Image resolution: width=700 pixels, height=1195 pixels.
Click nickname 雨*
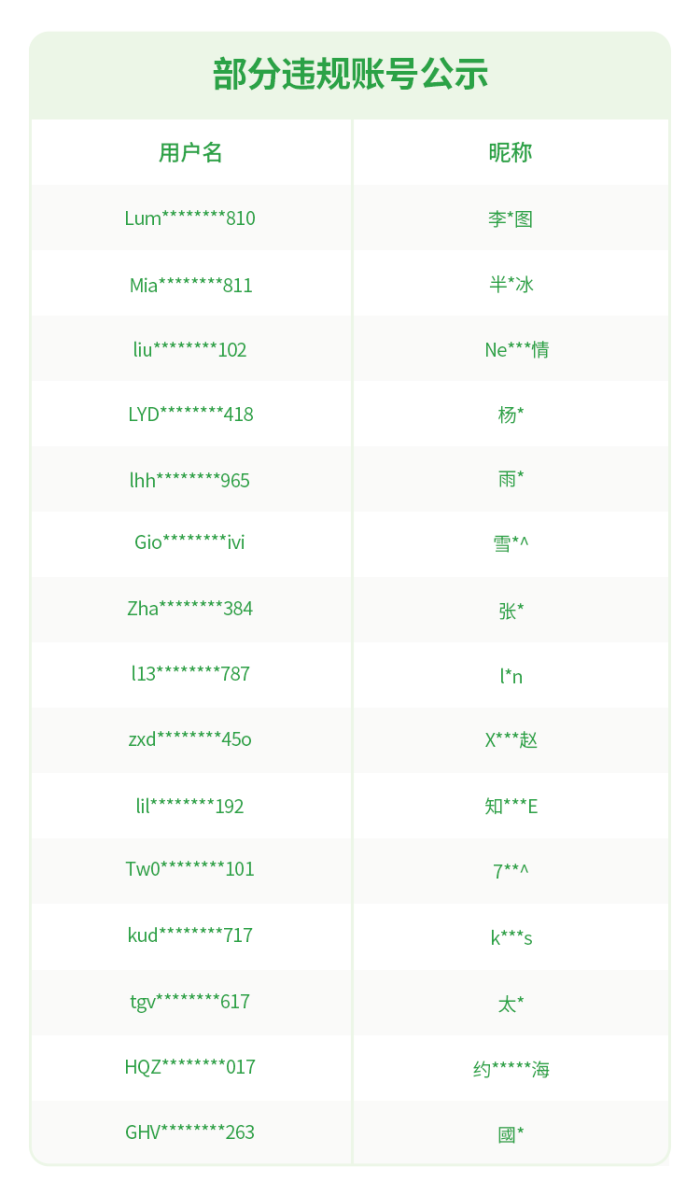coord(510,479)
